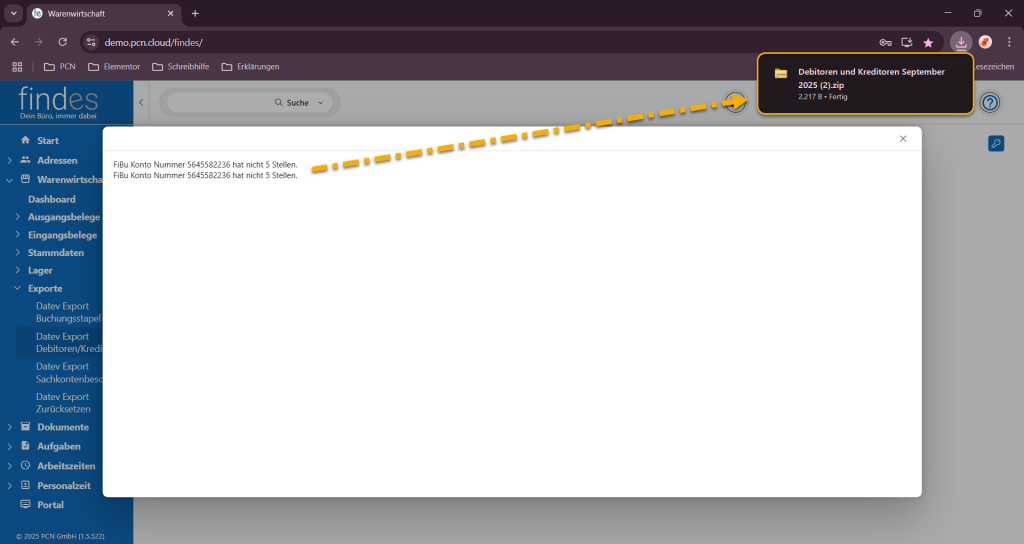Open Dashboard in Warenwirtschaft

[52, 199]
